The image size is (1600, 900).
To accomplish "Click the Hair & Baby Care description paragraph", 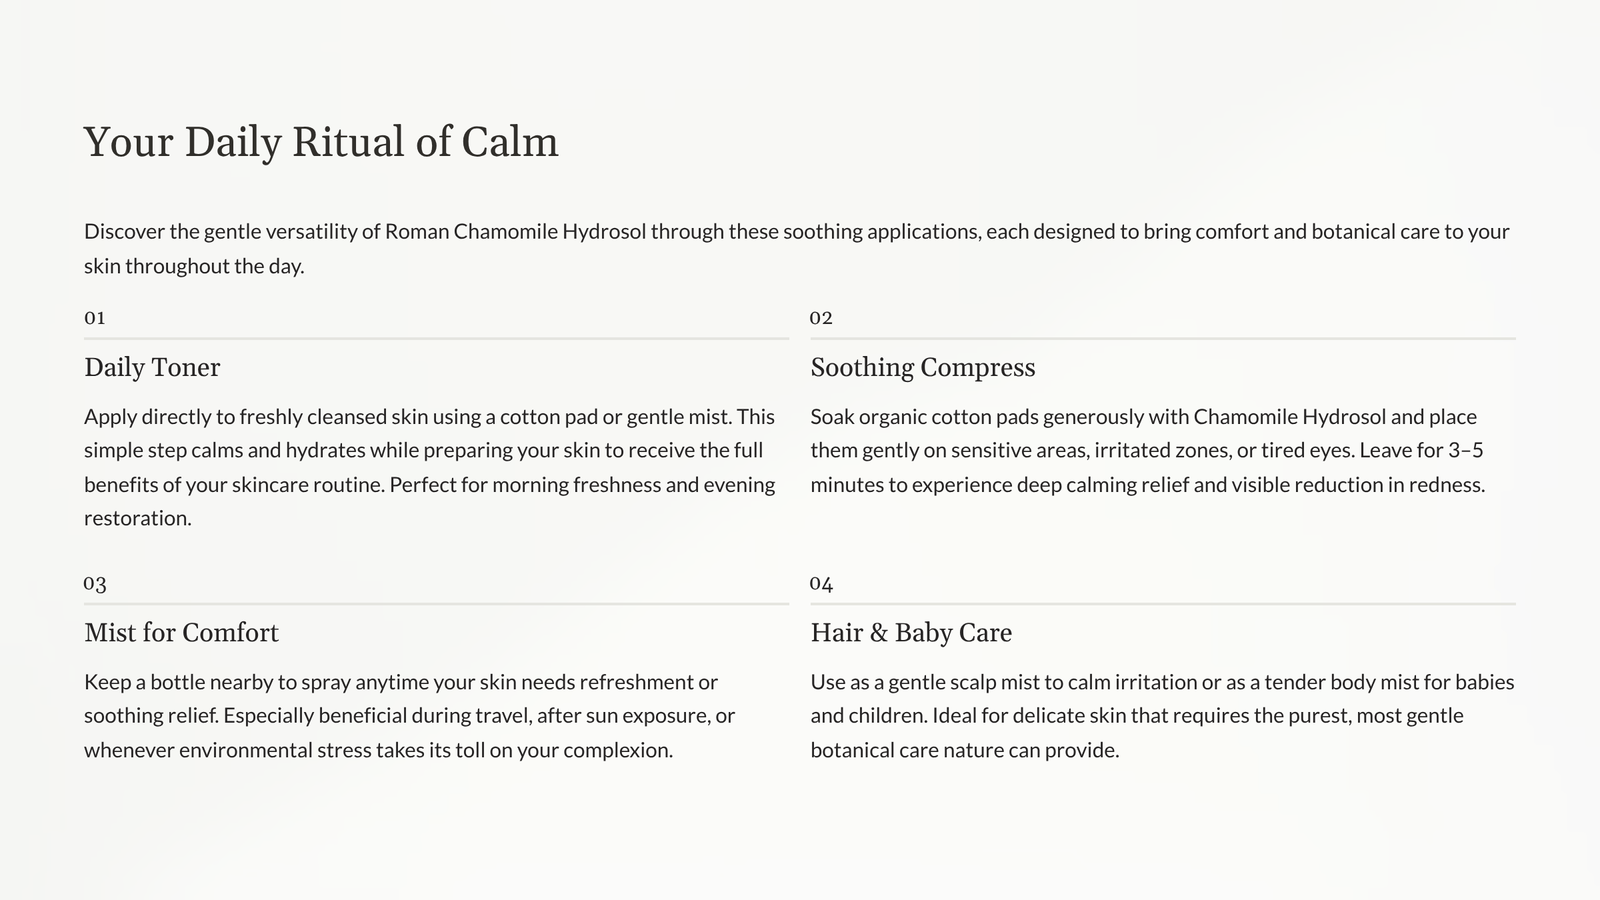I will coord(1162,716).
